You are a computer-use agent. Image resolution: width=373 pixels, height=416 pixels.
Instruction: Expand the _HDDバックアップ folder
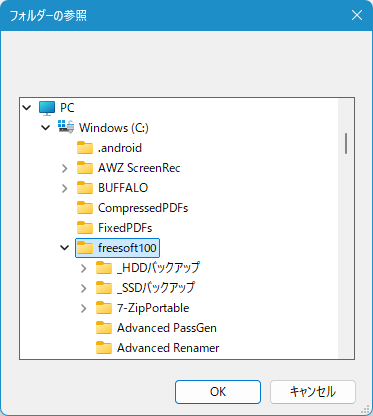click(x=84, y=268)
